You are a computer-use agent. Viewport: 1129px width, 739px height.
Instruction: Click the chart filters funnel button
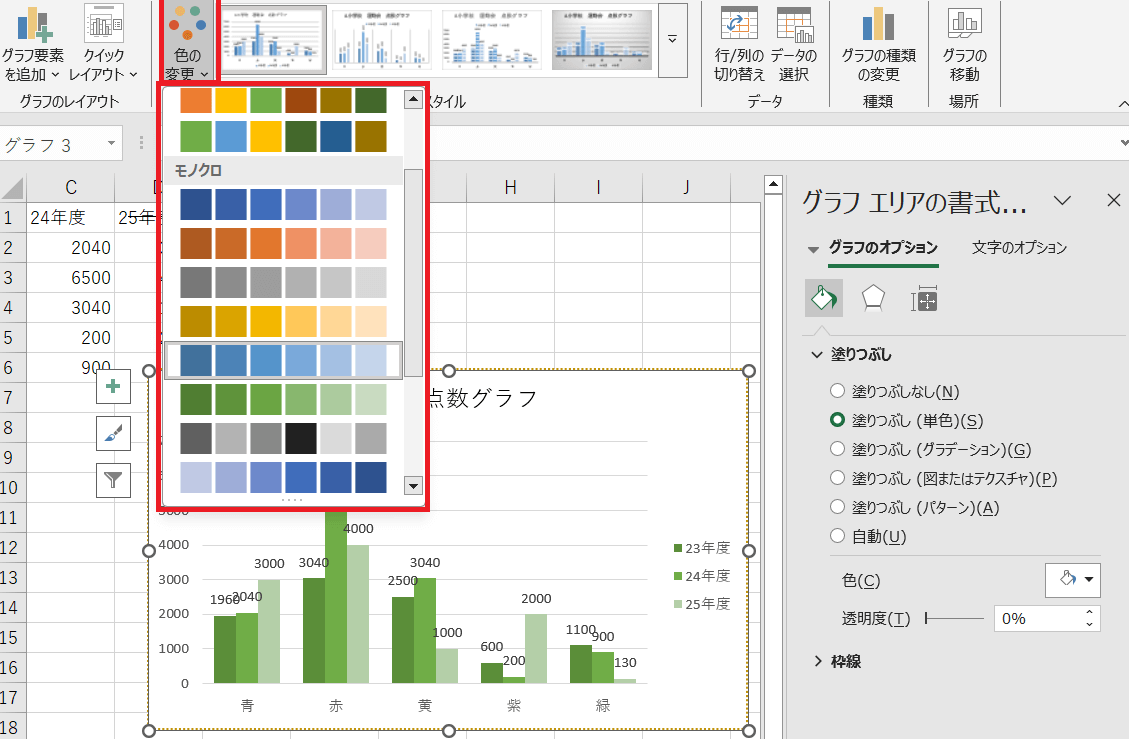coord(113,480)
